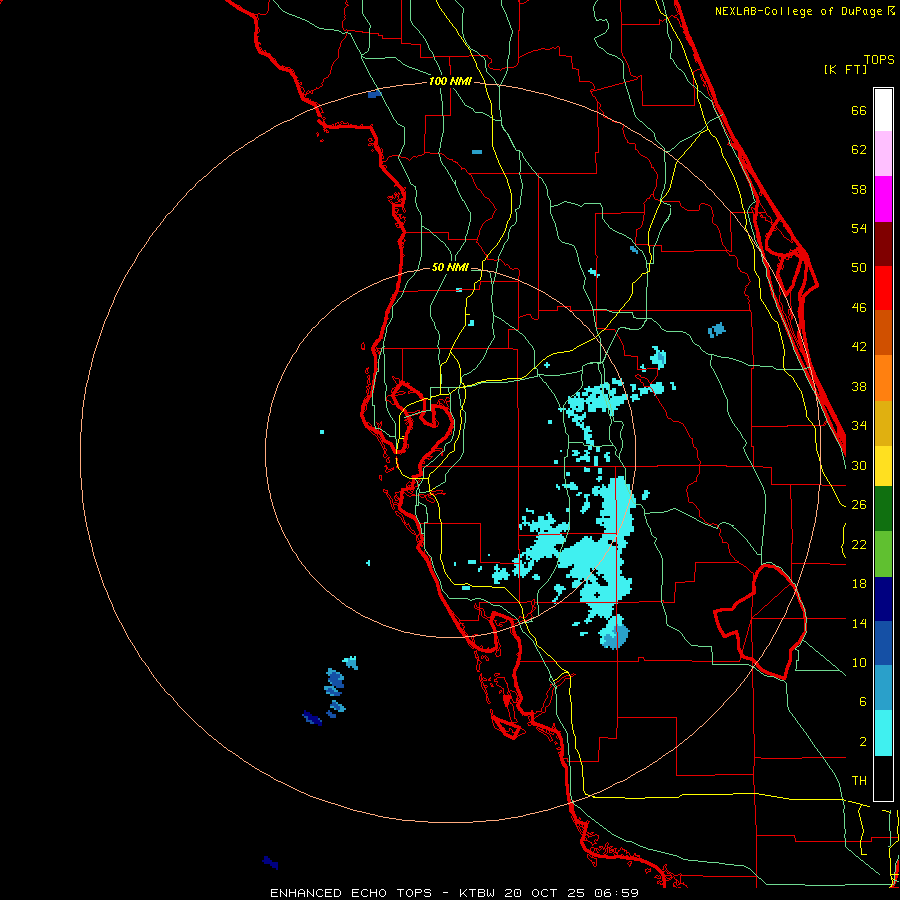900x900 pixels.
Task: Click the '100 NMI' range ring label
Action: (x=450, y=82)
